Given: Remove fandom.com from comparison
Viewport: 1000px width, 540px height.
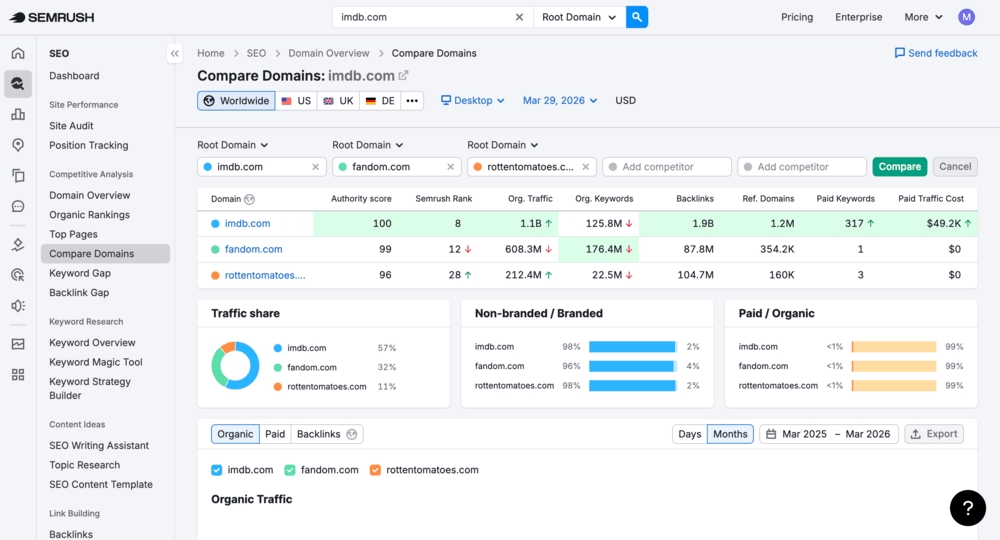Looking at the screenshot, I should (450, 167).
